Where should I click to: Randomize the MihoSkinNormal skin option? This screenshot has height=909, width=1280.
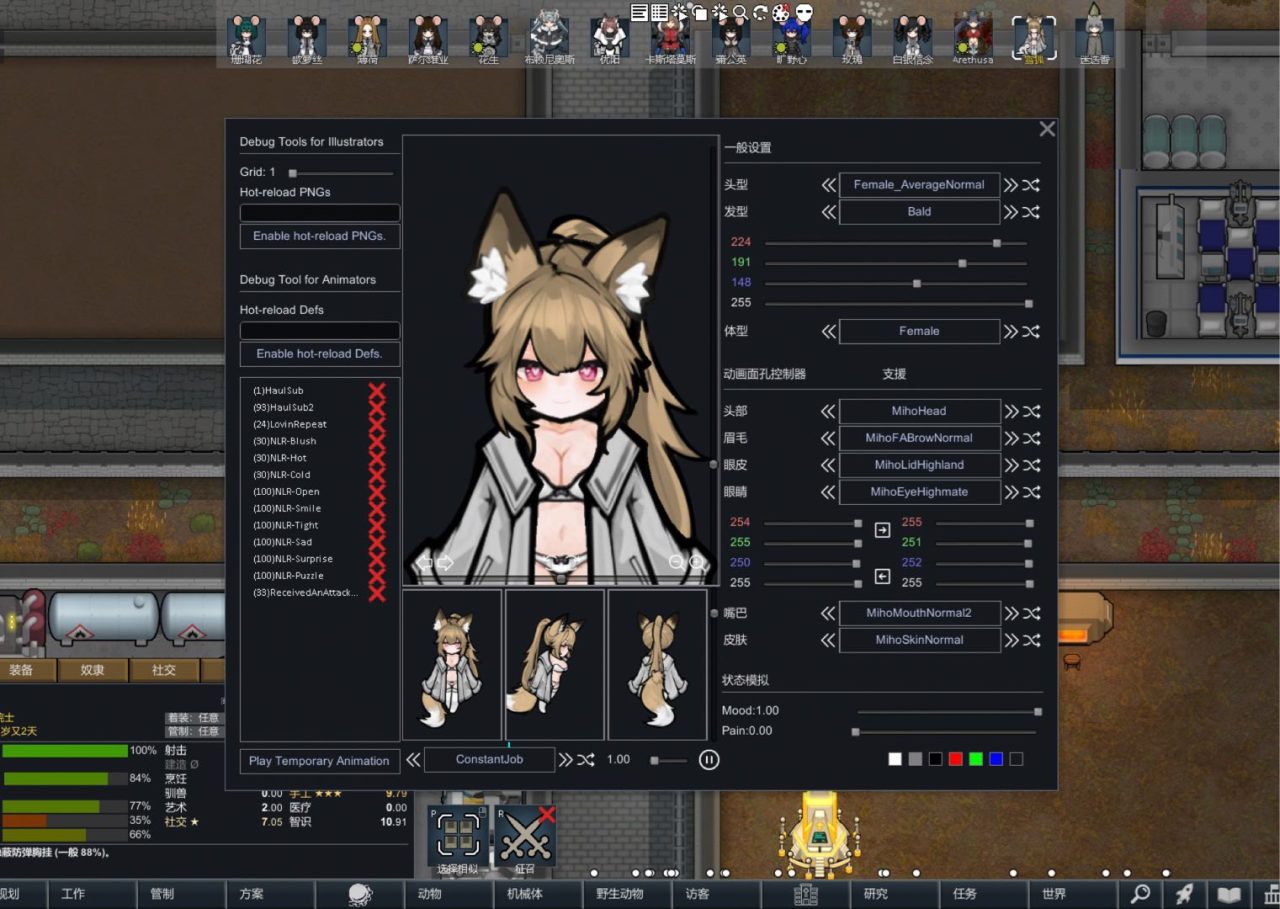coord(1031,640)
